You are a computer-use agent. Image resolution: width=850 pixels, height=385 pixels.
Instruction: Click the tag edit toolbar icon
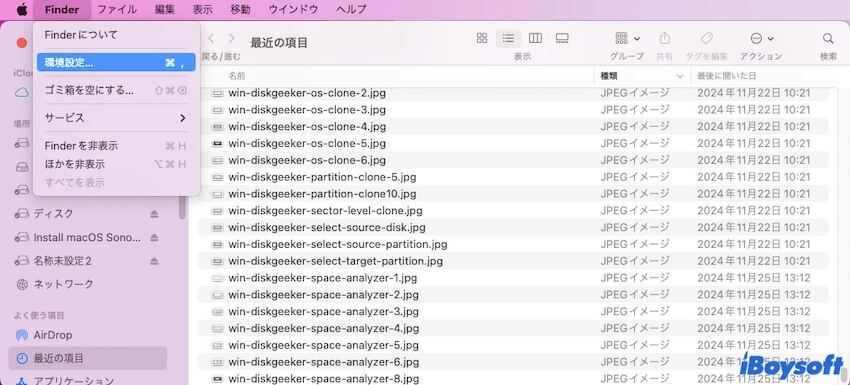click(x=706, y=38)
